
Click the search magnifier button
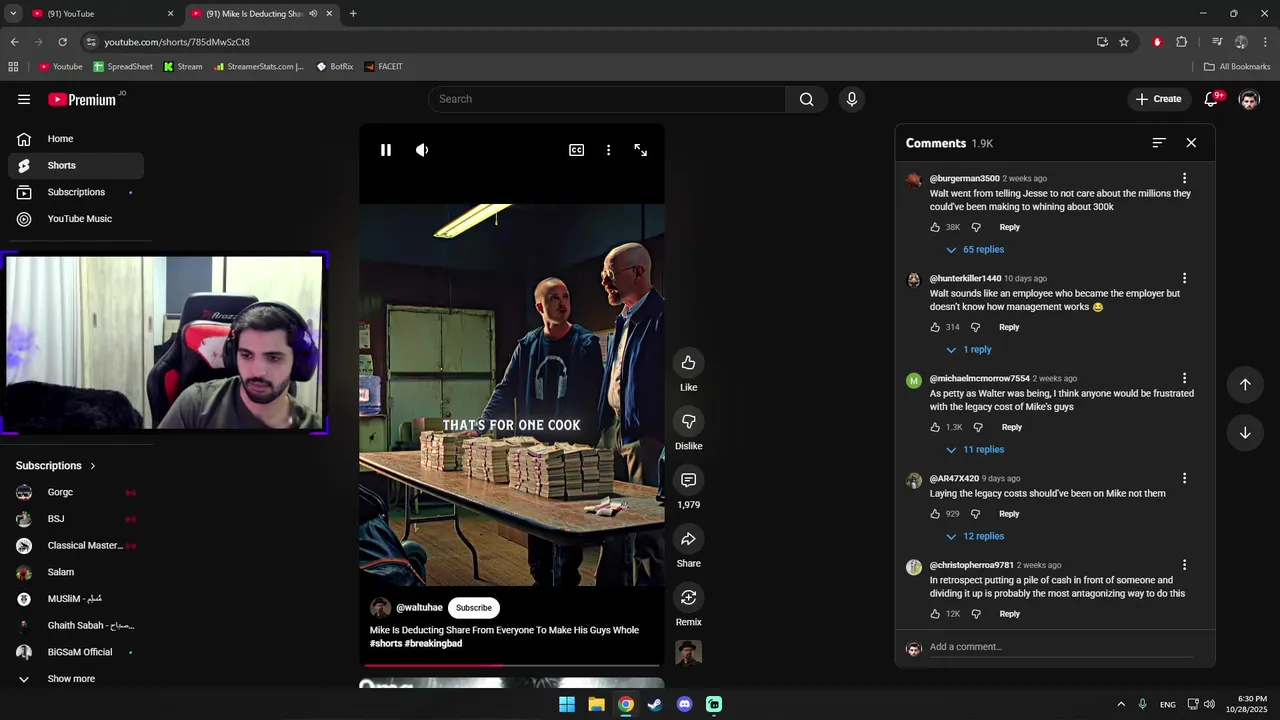tap(807, 99)
